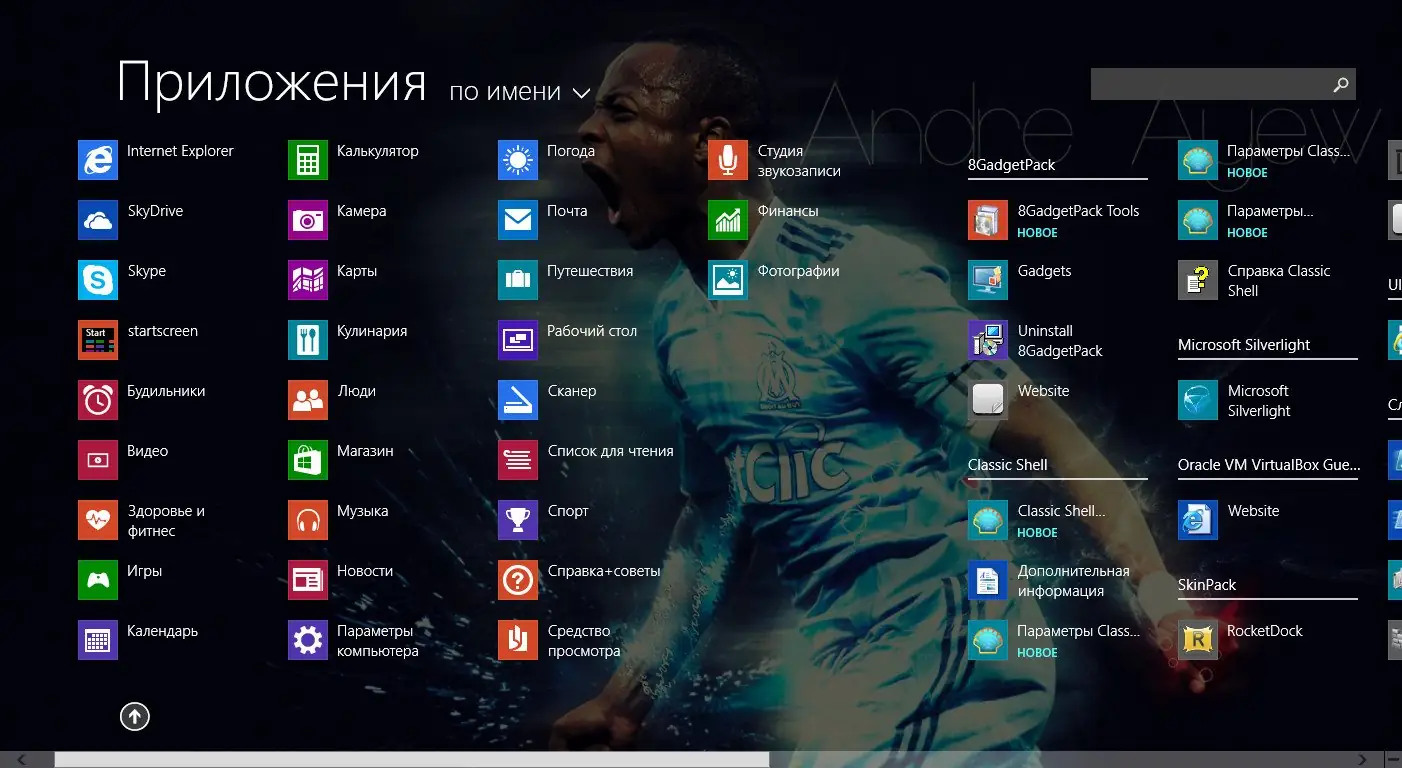The width and height of the screenshot is (1402, 768).
Task: Launch the Люди app
Action: coord(332,400)
